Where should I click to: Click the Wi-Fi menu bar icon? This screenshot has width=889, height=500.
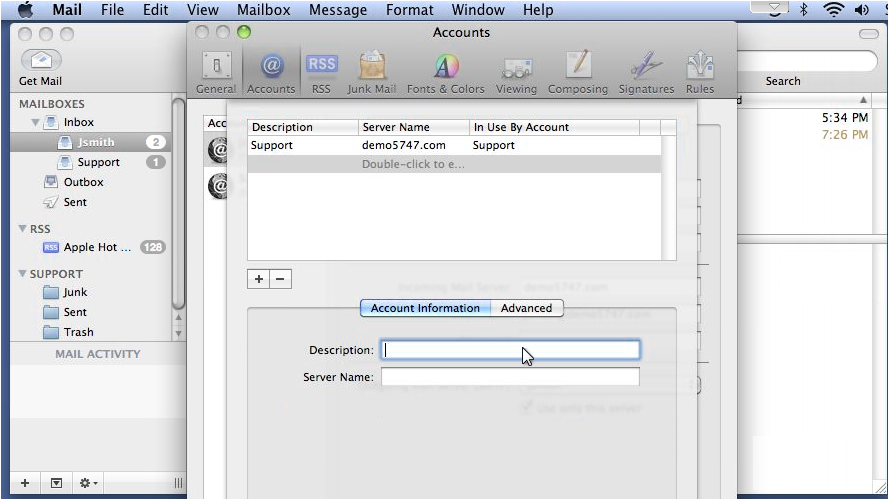point(833,10)
